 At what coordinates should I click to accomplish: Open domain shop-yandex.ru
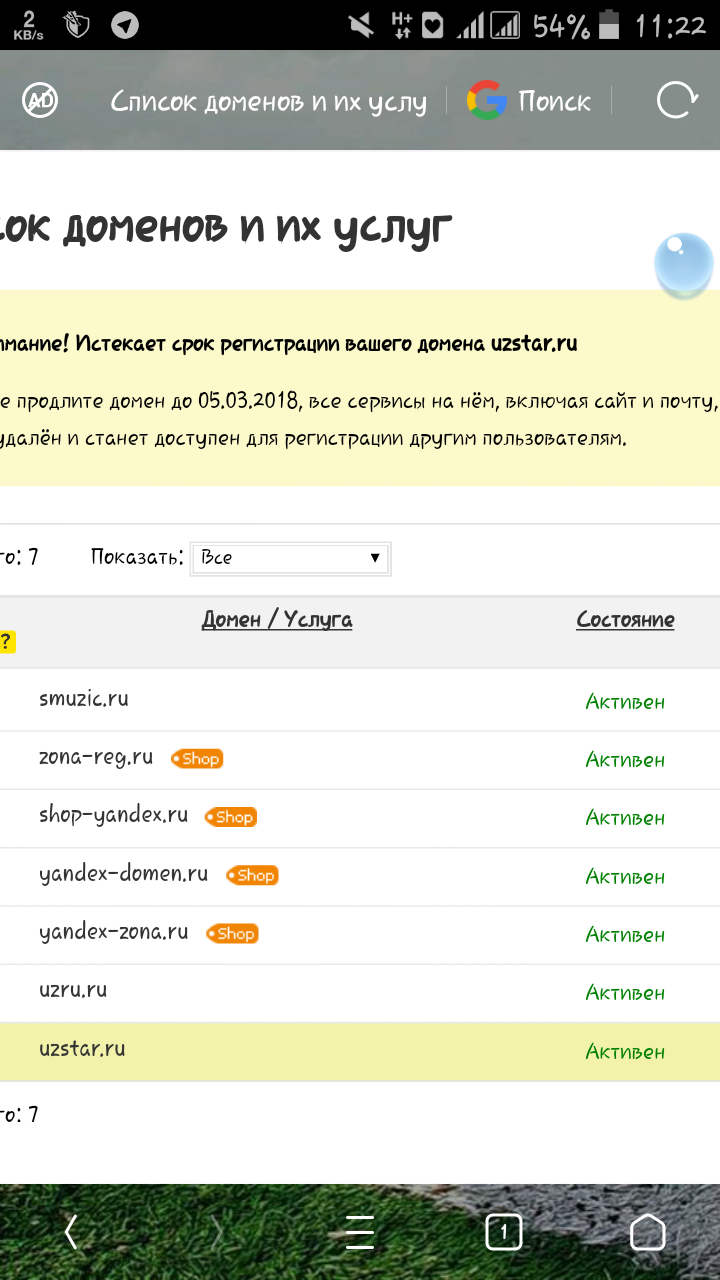113,815
